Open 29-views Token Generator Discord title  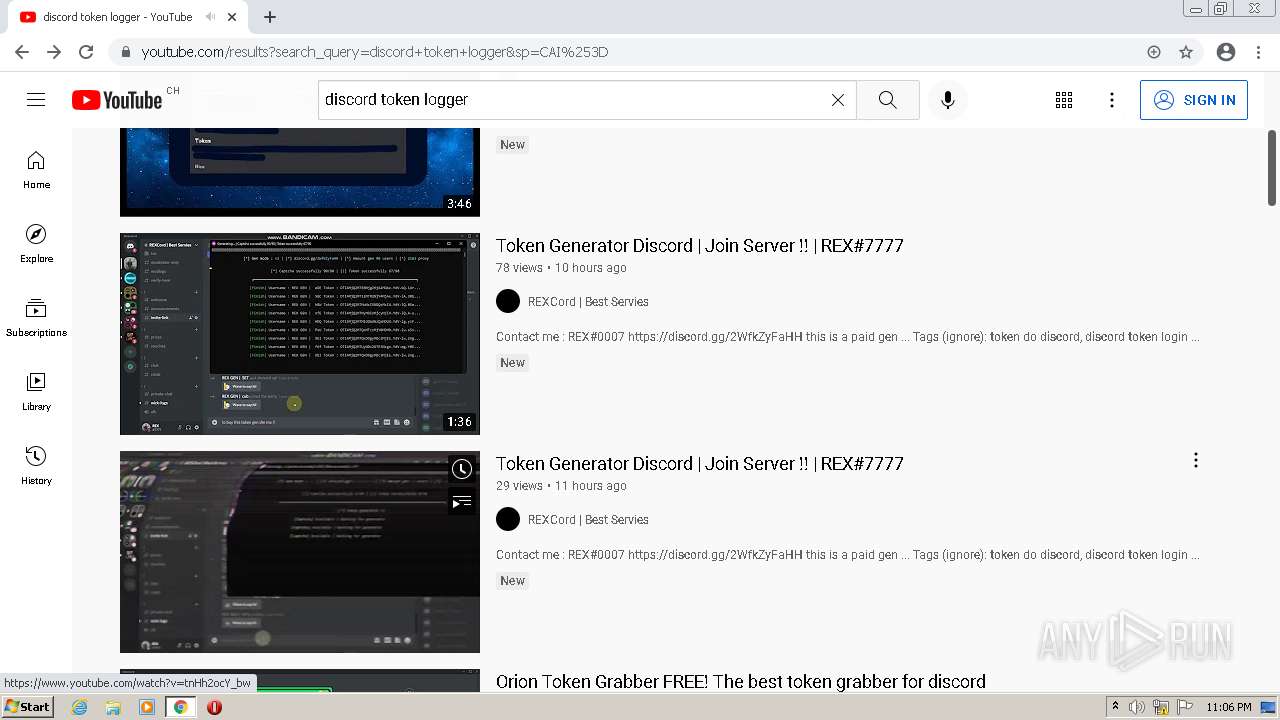pyautogui.click(x=700, y=464)
